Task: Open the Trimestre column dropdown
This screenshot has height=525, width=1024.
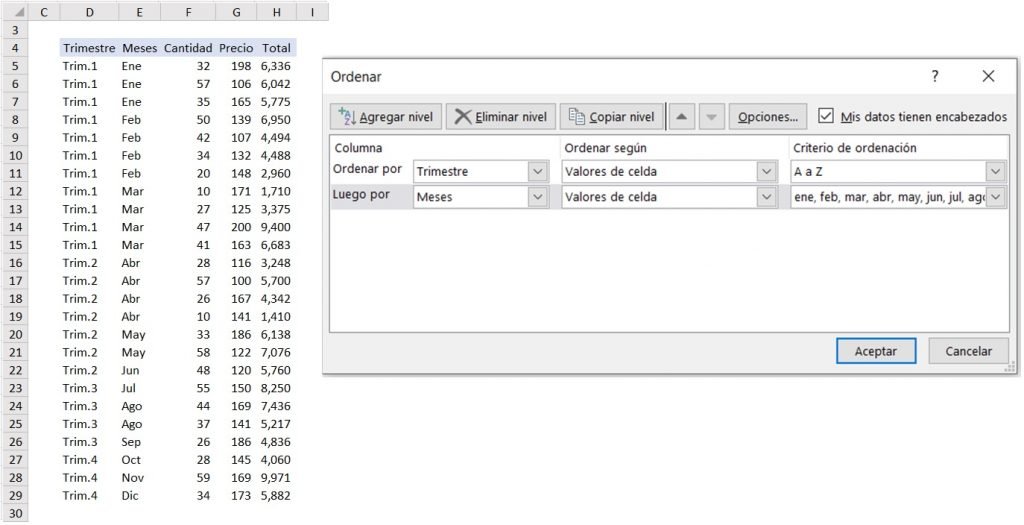Action: pos(537,172)
